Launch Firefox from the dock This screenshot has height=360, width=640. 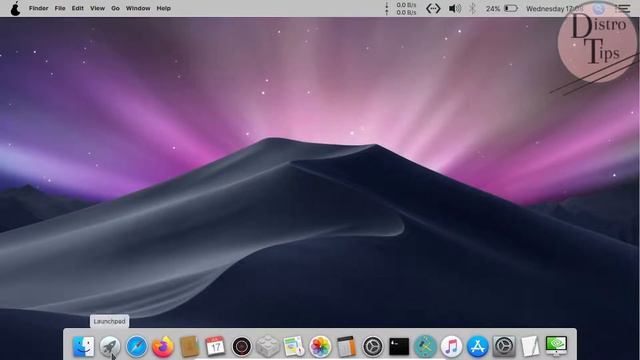(x=163, y=347)
